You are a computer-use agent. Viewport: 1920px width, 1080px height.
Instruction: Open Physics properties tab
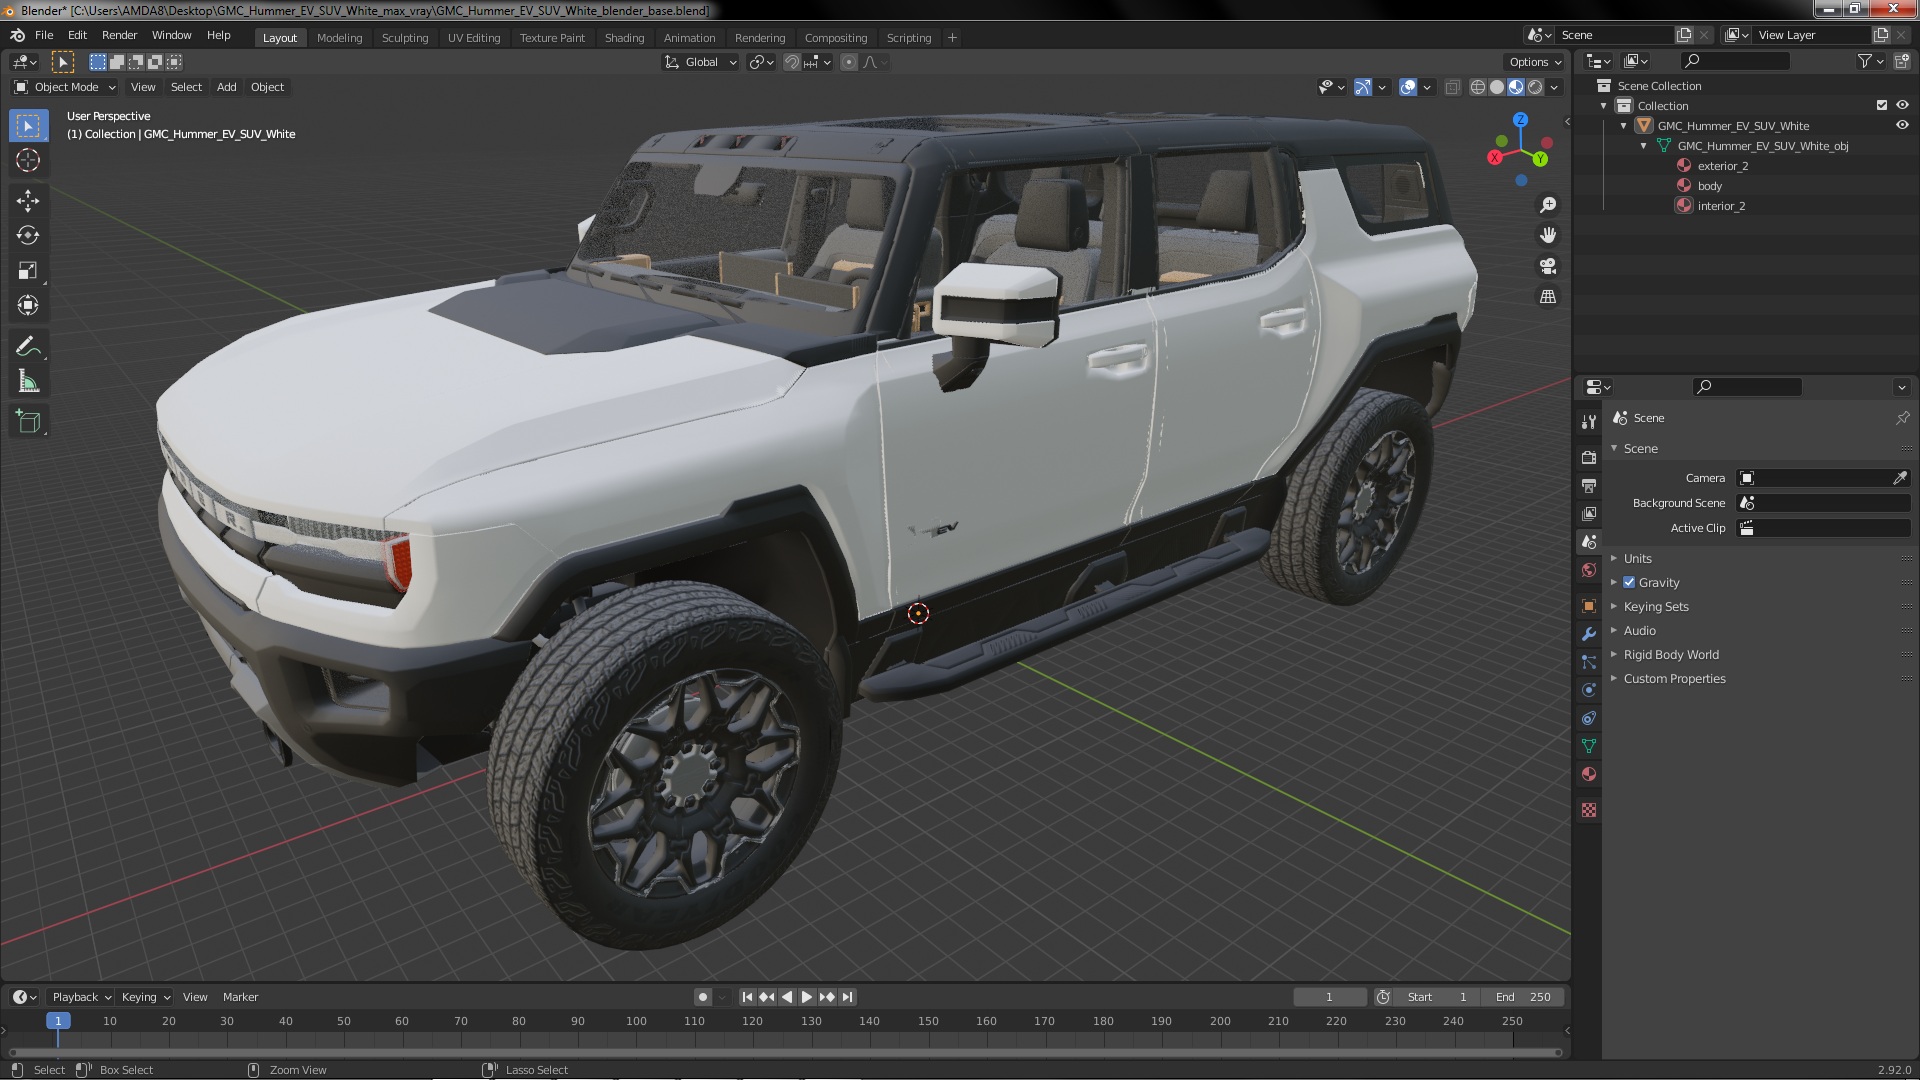[1589, 690]
